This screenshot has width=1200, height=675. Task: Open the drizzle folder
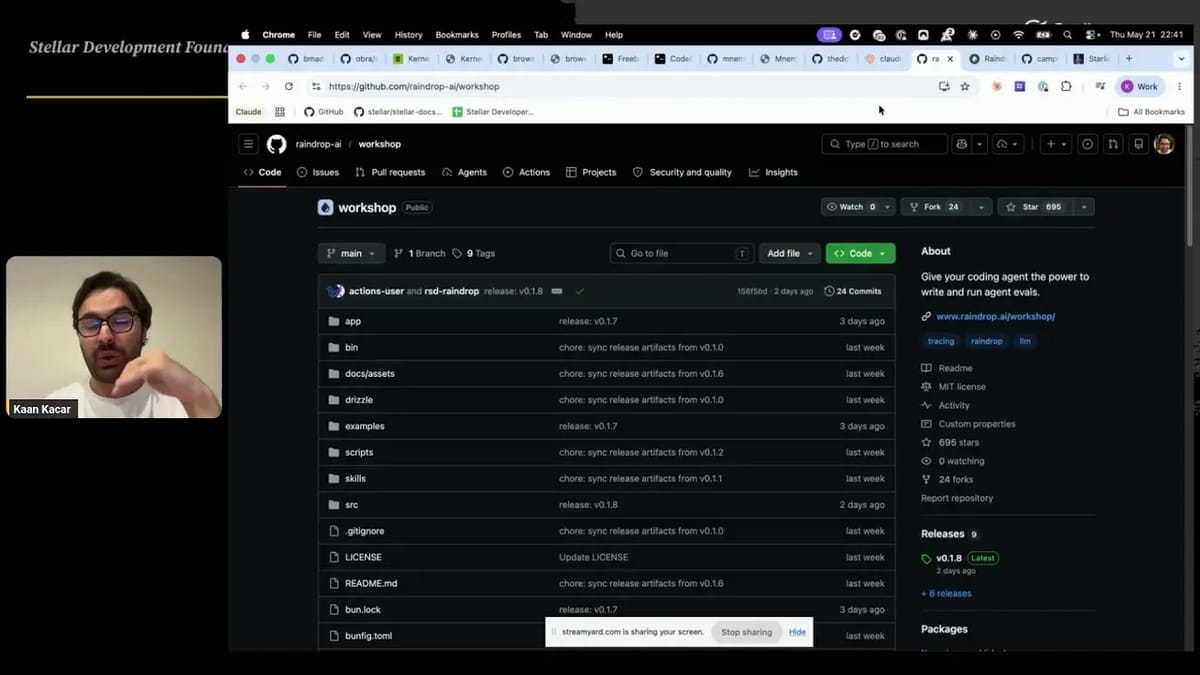coord(358,400)
